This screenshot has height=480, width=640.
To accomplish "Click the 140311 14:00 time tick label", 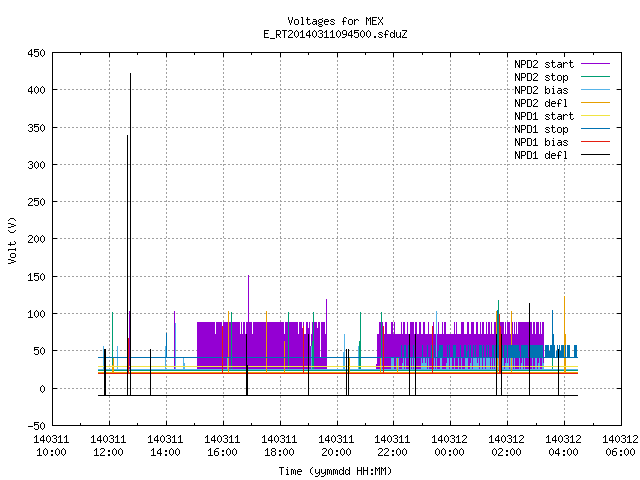I will (x=165, y=446).
